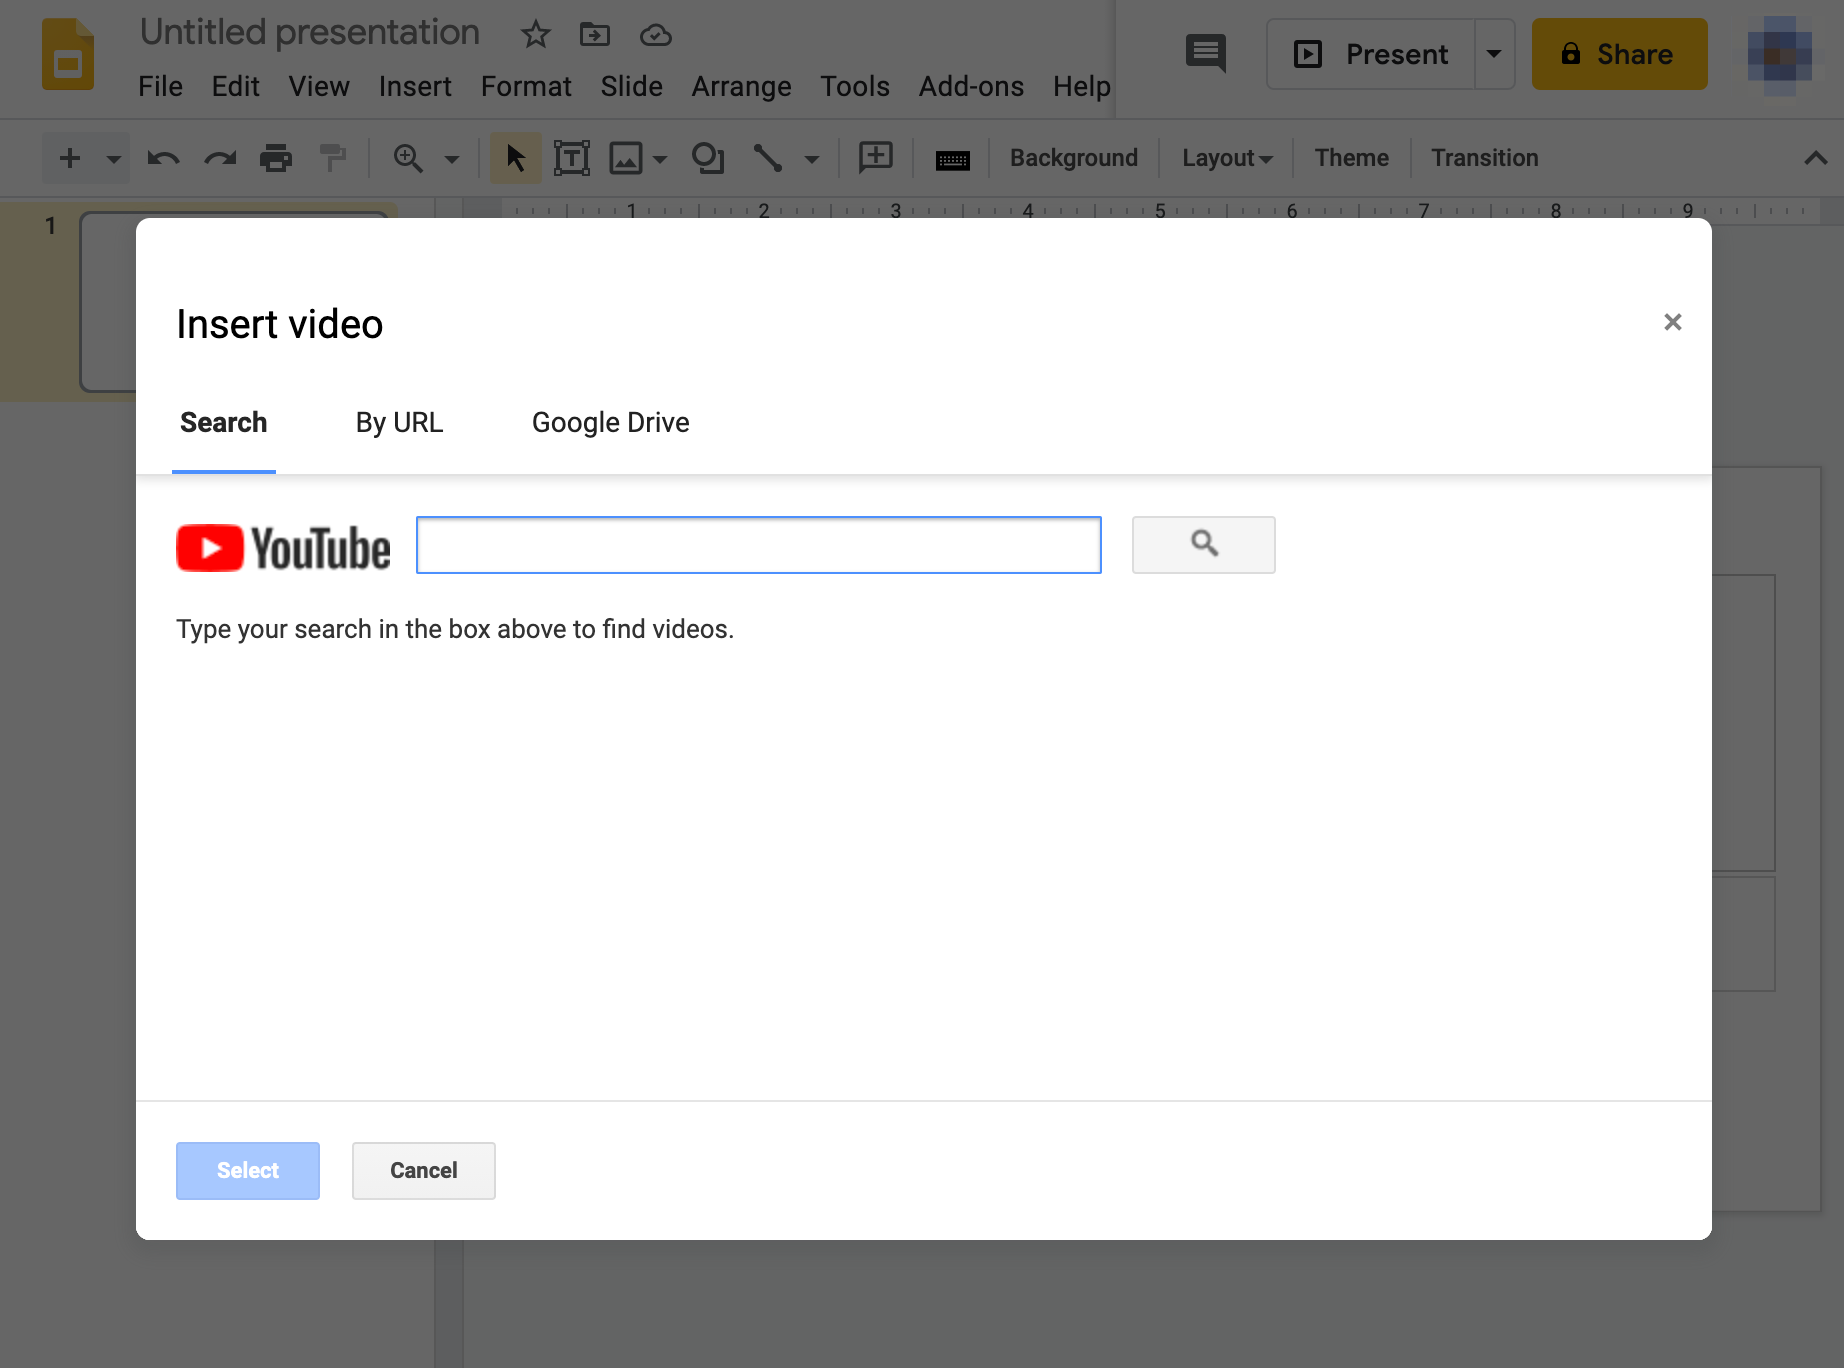Click the Theme toolbar button
The height and width of the screenshot is (1368, 1844).
point(1352,158)
